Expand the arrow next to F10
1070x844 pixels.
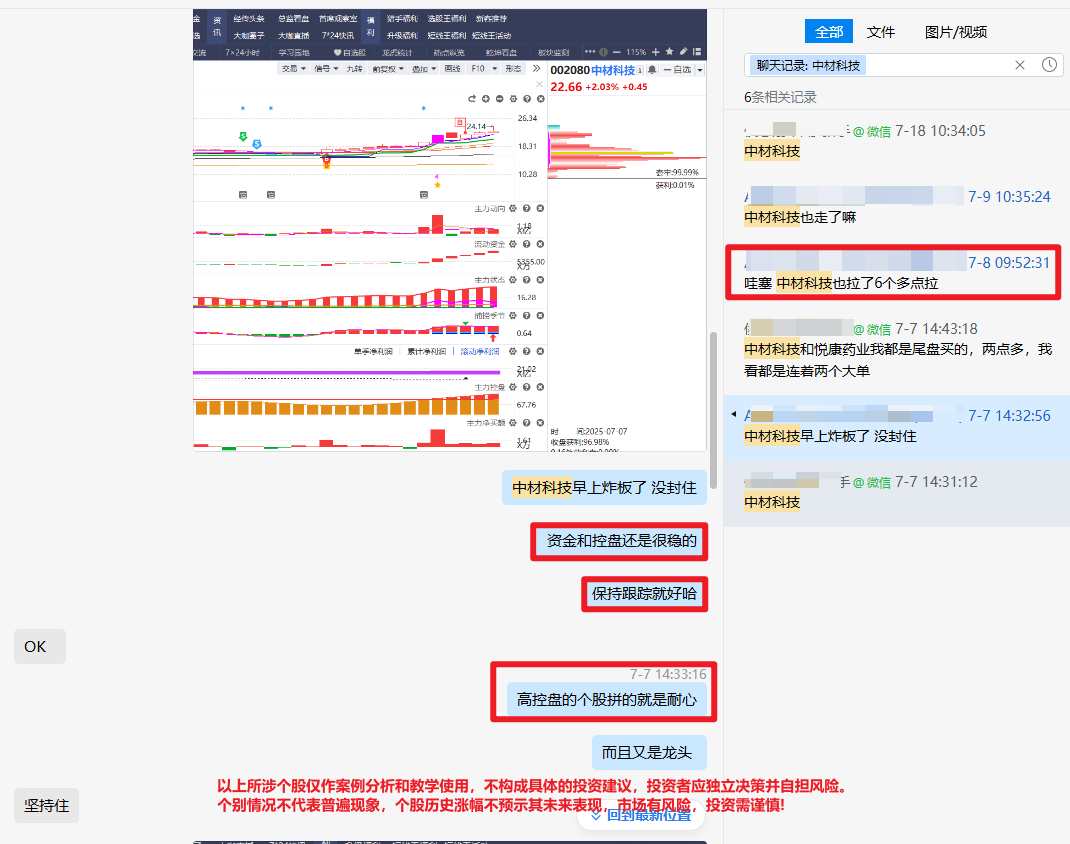(x=495, y=69)
